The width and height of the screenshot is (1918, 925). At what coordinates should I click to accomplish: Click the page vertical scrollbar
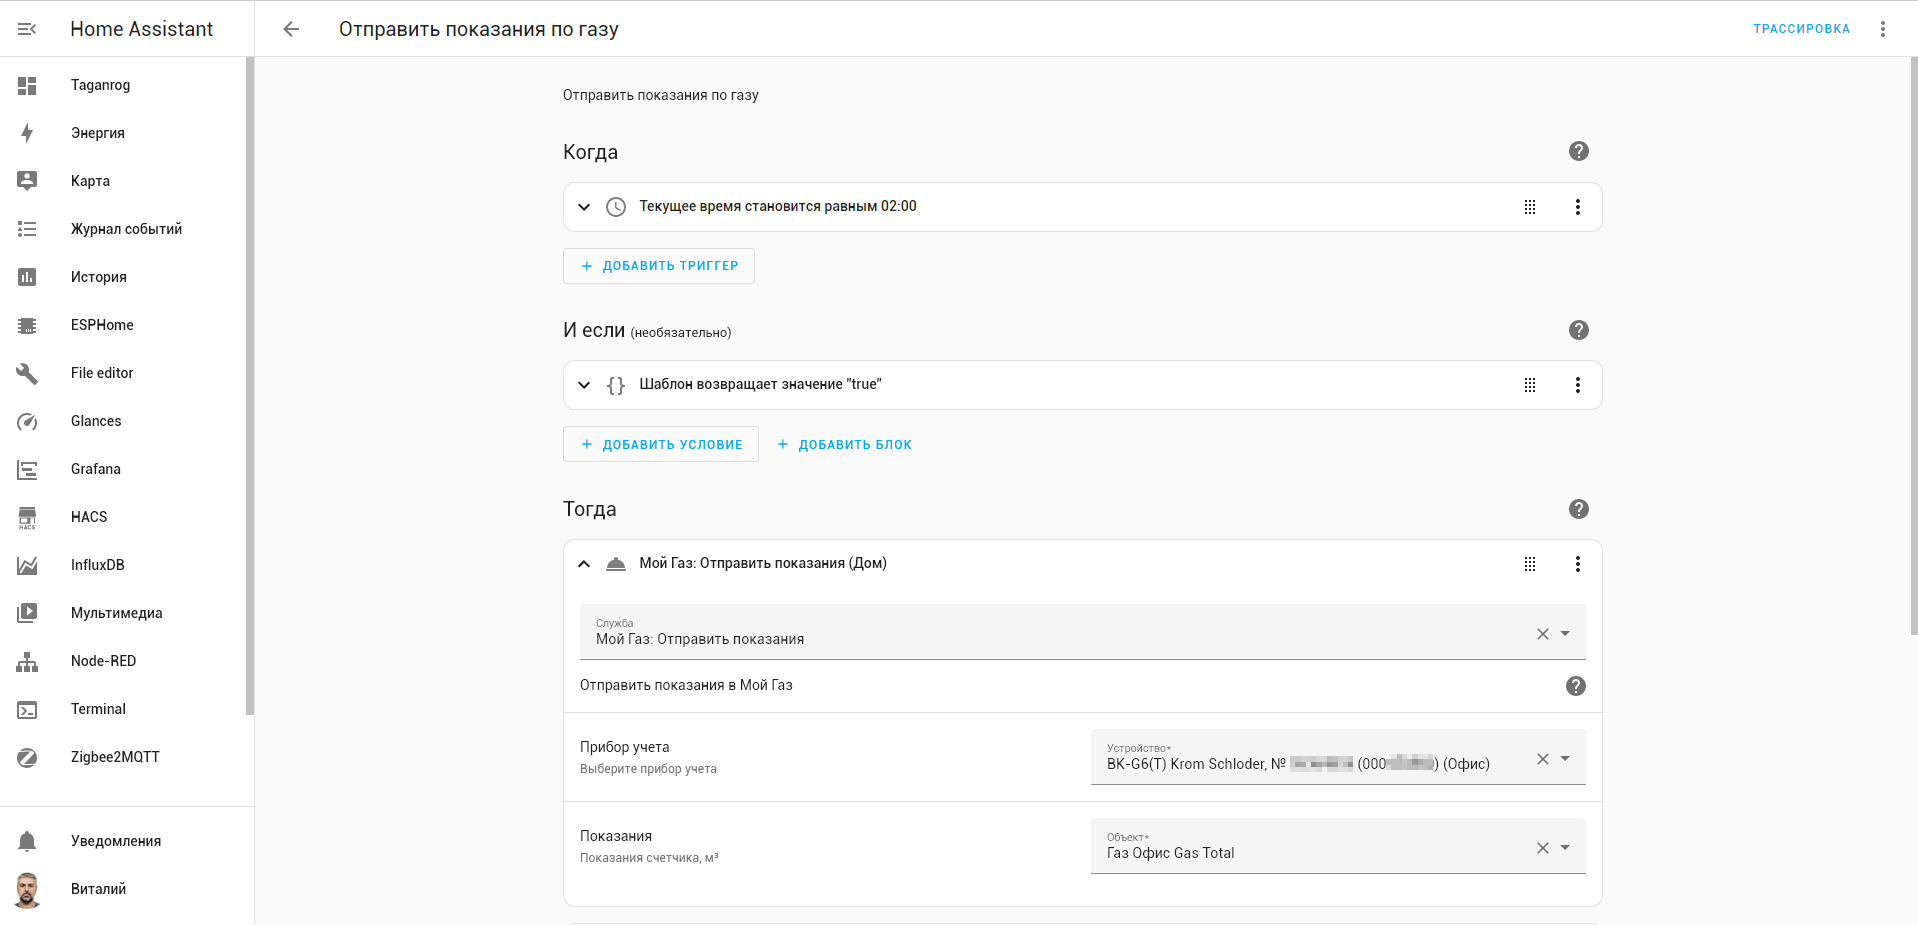[1914, 345]
